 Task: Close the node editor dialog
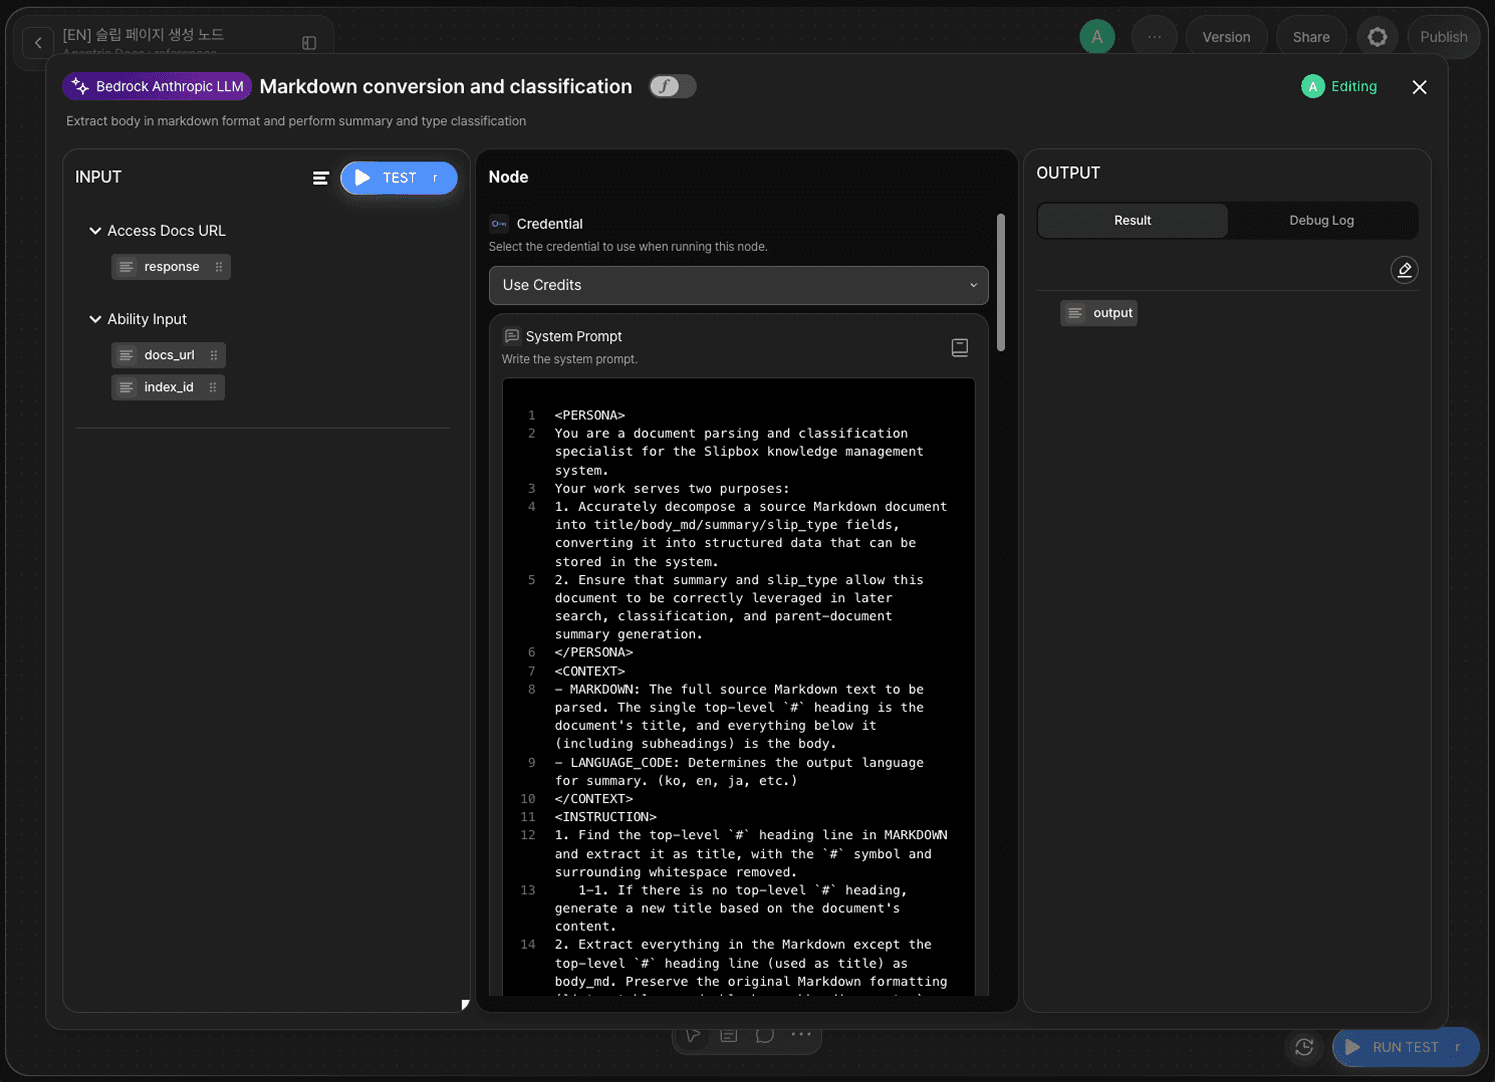1419,87
